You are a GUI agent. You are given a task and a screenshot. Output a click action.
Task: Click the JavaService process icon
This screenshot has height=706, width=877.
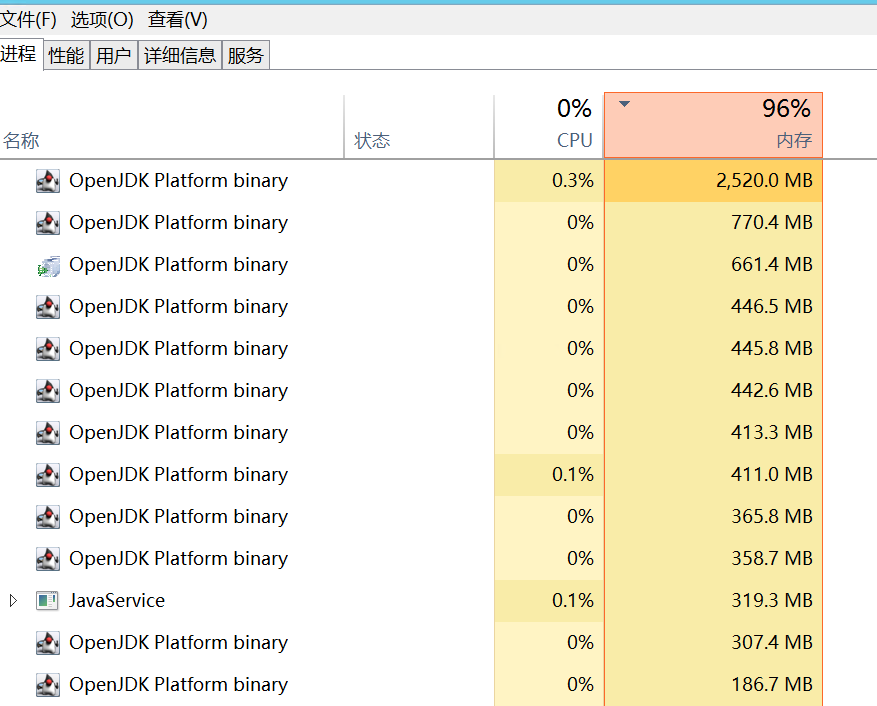(x=48, y=600)
